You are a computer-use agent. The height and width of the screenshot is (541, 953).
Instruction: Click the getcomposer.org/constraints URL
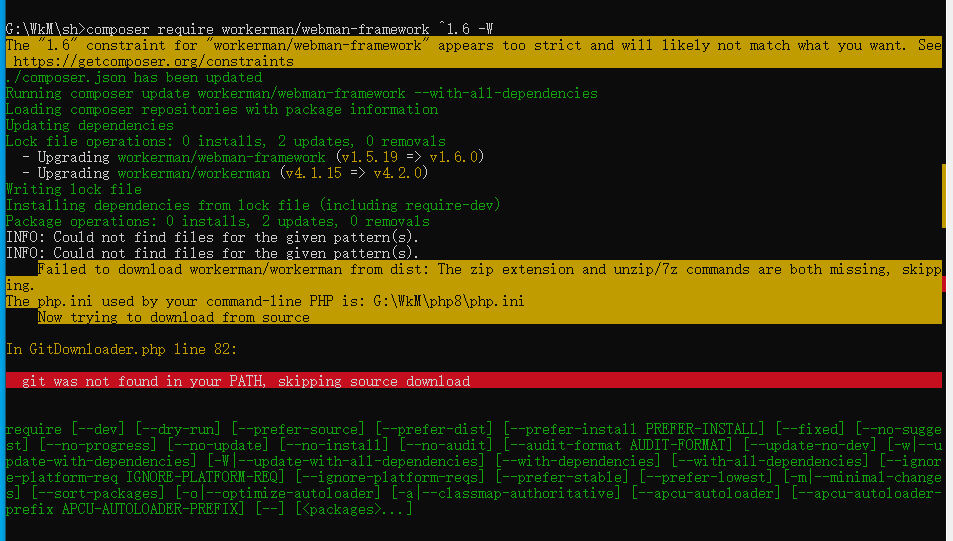[153, 61]
